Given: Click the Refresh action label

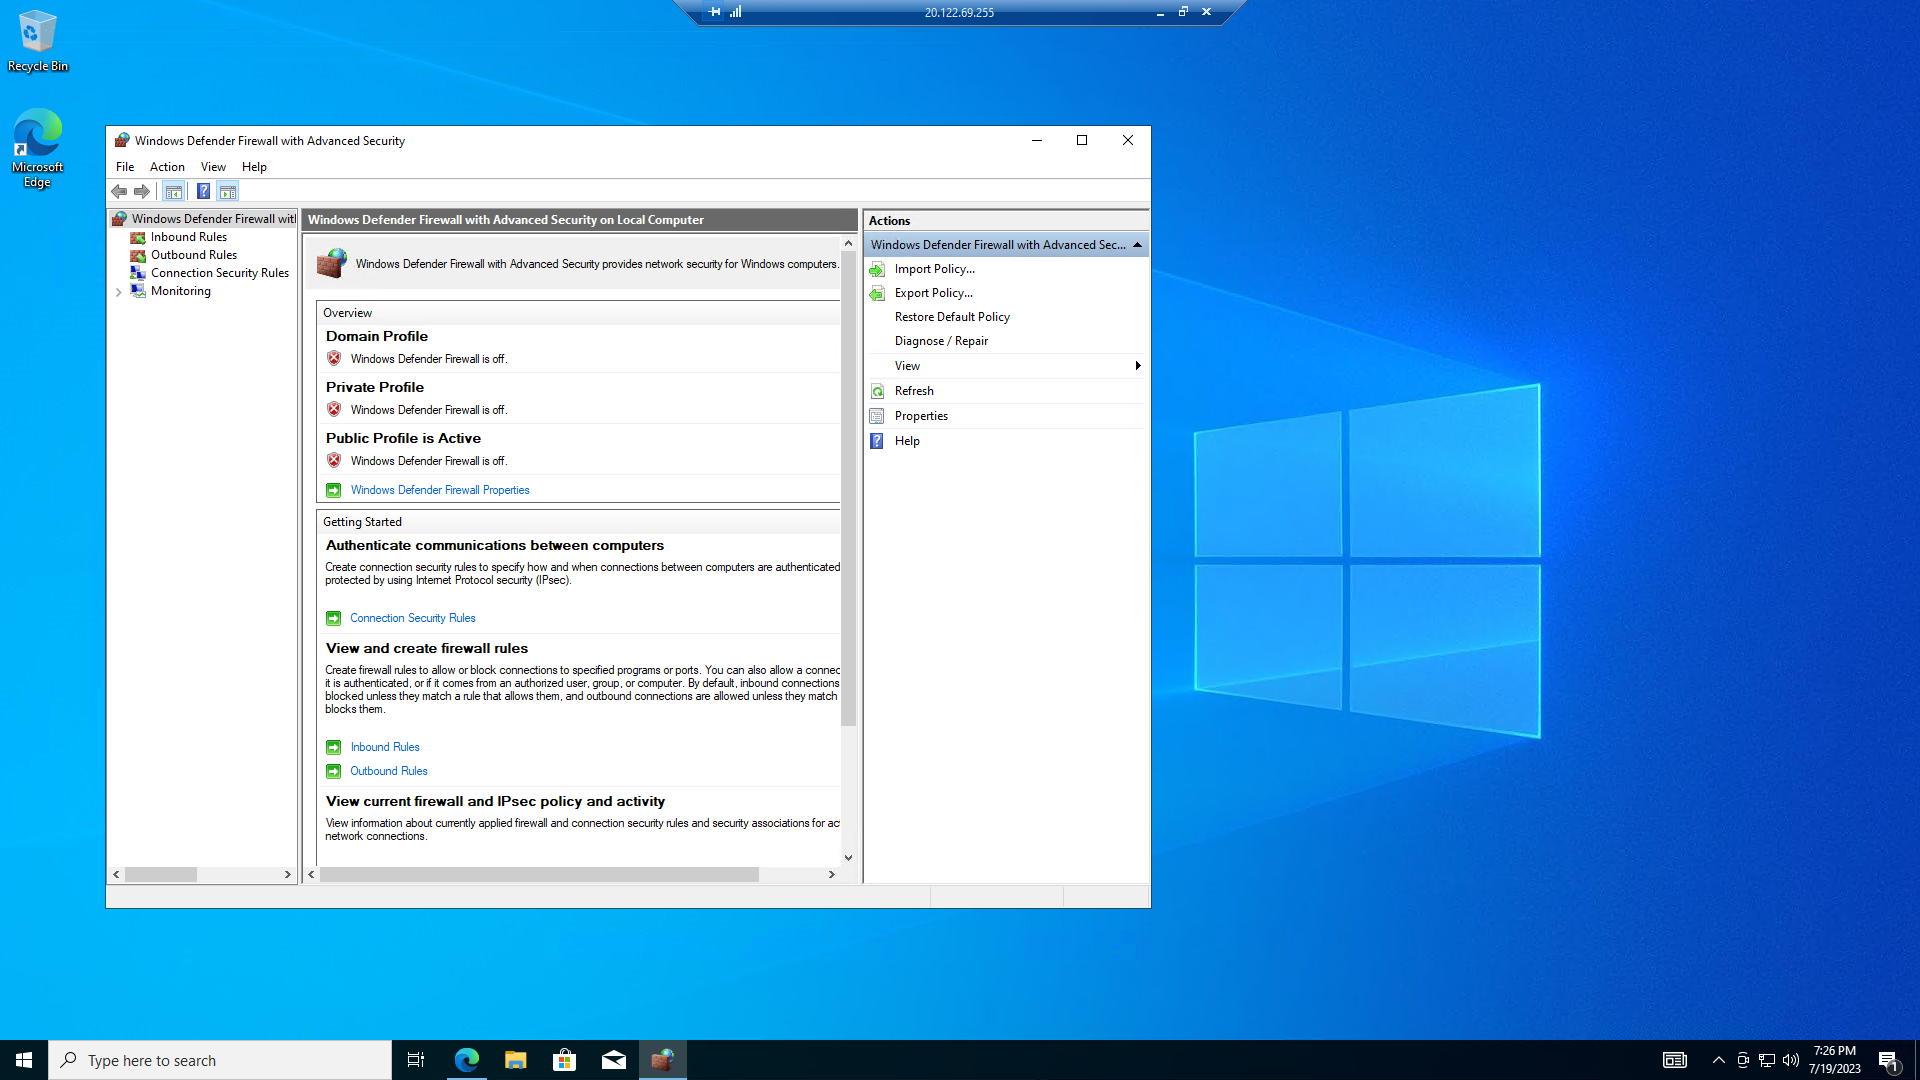Looking at the screenshot, I should [x=914, y=391].
